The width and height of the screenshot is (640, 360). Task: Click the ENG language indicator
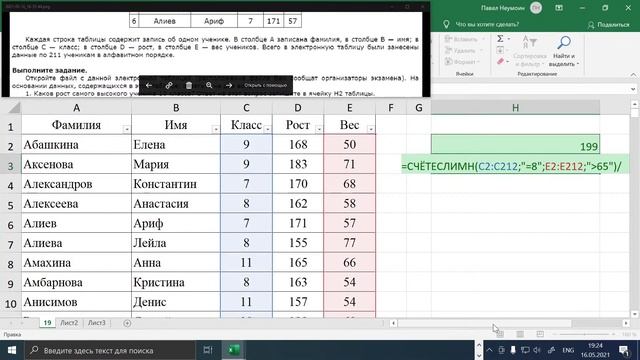(568, 350)
